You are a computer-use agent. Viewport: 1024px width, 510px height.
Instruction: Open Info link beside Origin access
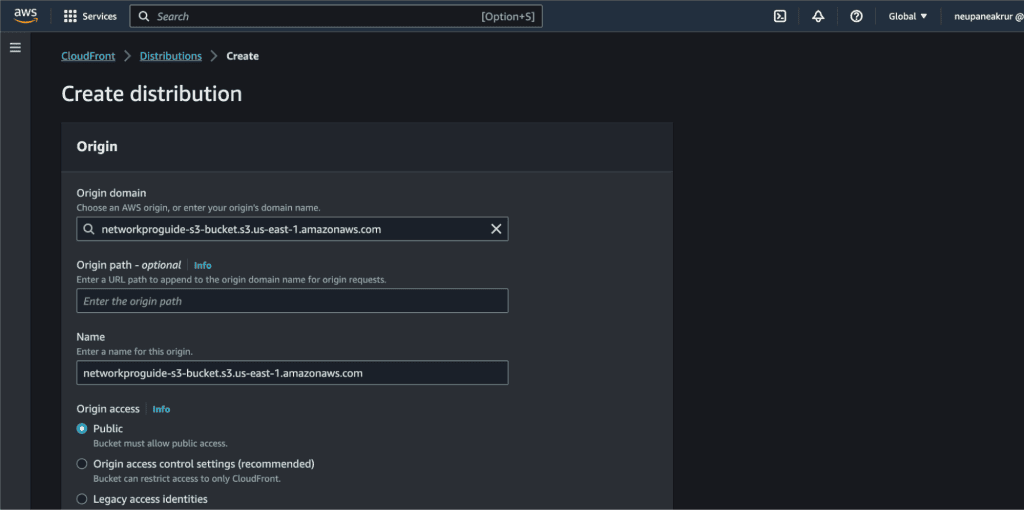pos(161,409)
